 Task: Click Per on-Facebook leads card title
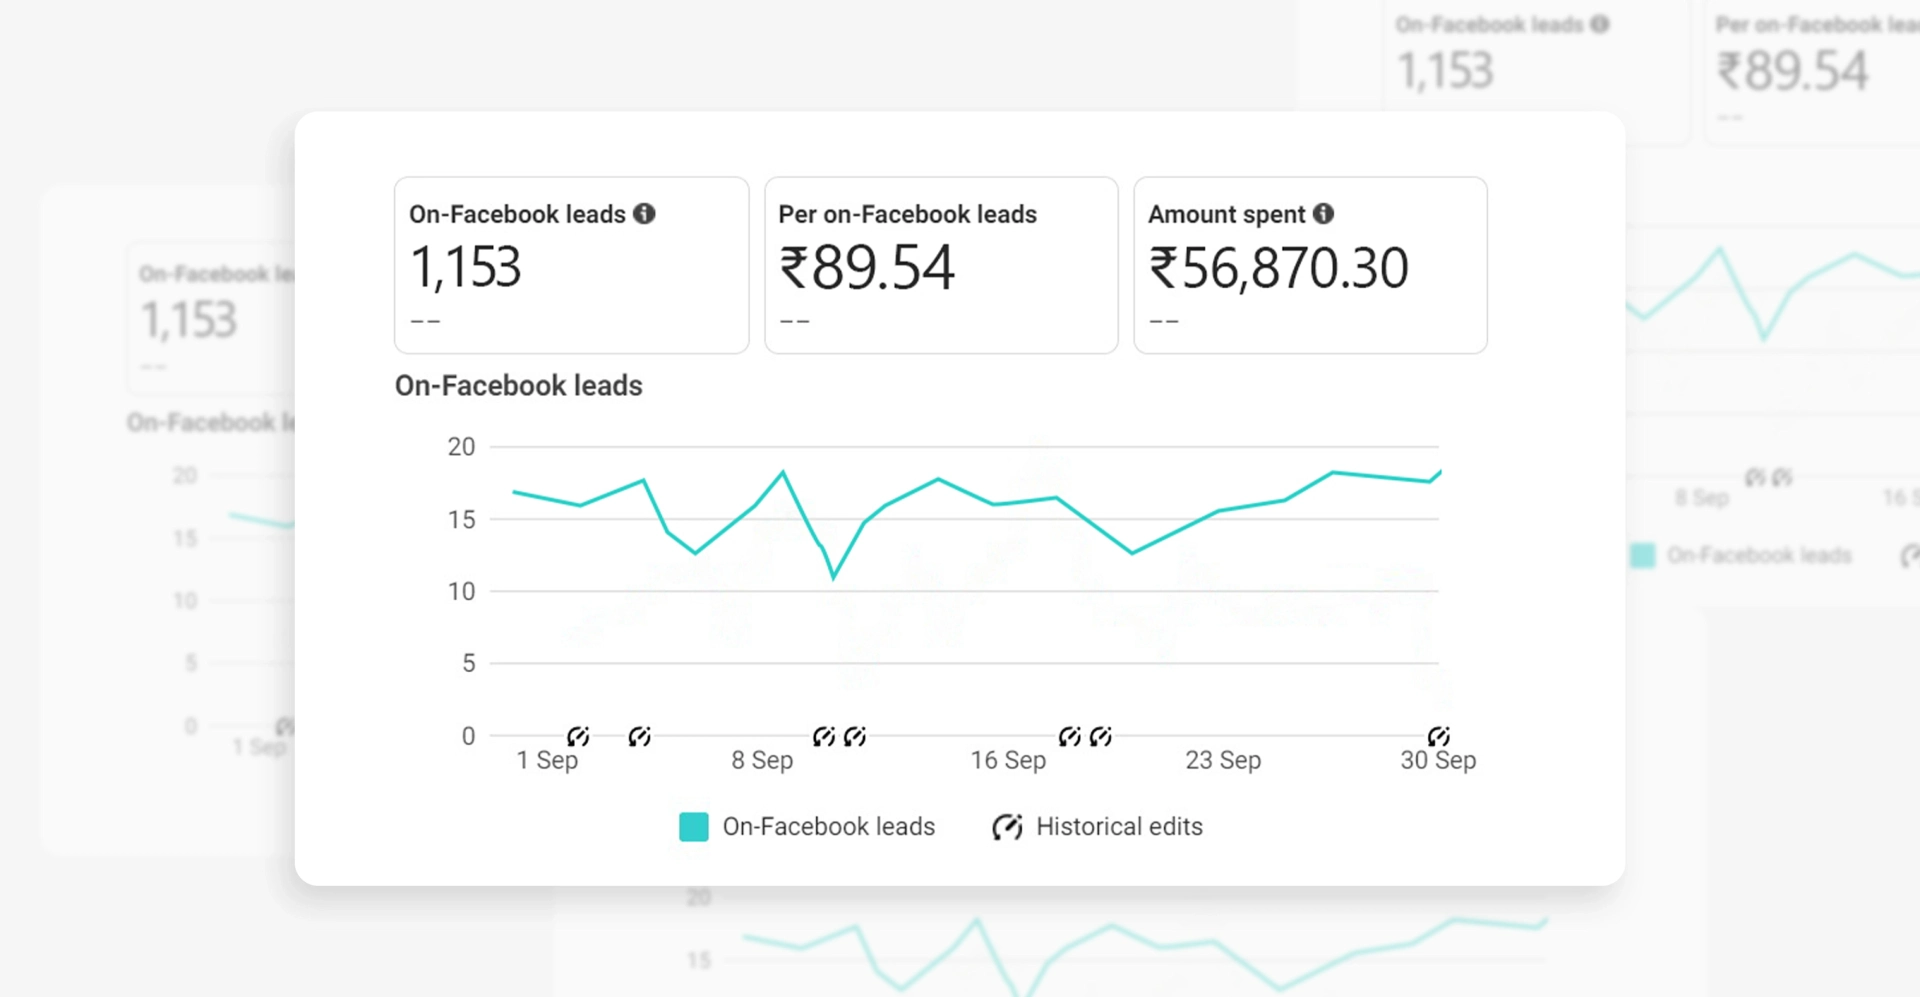tap(908, 214)
